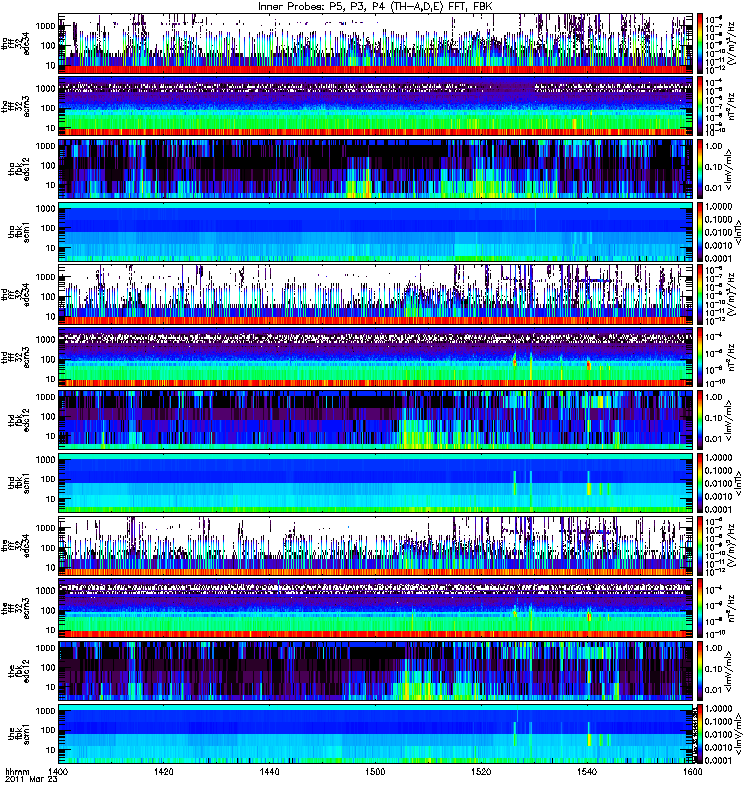Click the '1.00' color scale value of thd edc12

713,397
